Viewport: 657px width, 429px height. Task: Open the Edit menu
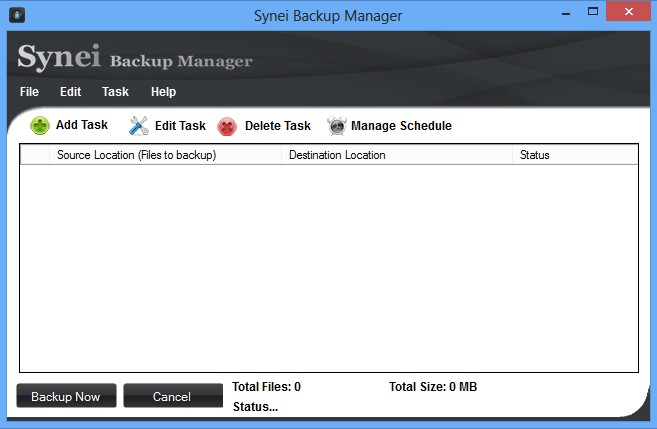70,92
